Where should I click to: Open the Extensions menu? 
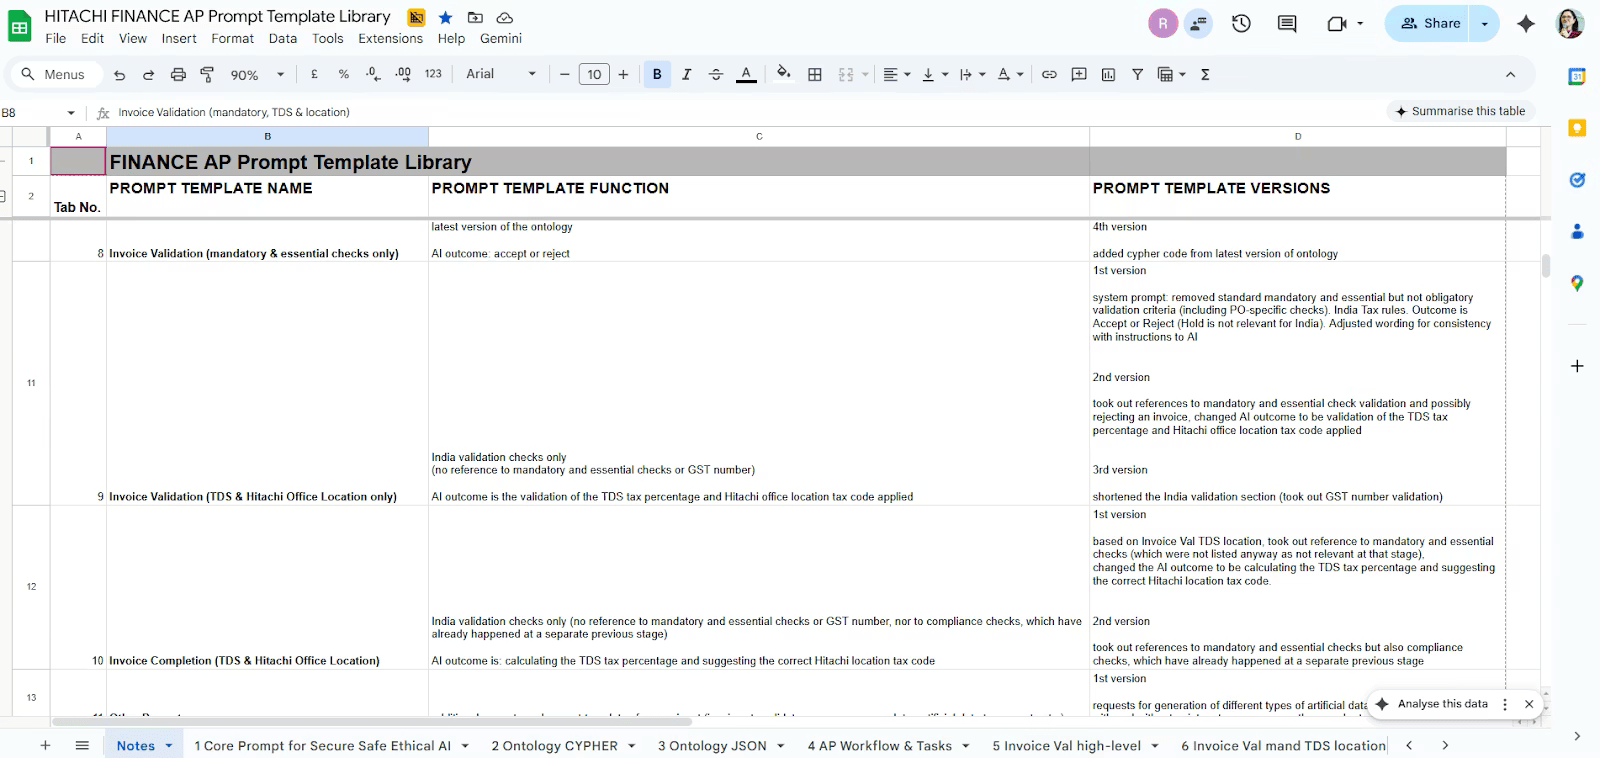coord(390,38)
